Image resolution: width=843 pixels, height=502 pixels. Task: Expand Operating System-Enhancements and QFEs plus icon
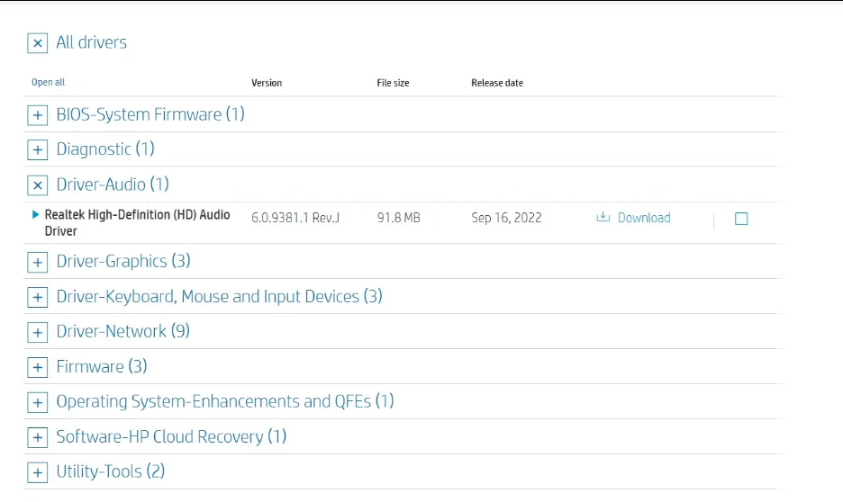tap(37, 402)
